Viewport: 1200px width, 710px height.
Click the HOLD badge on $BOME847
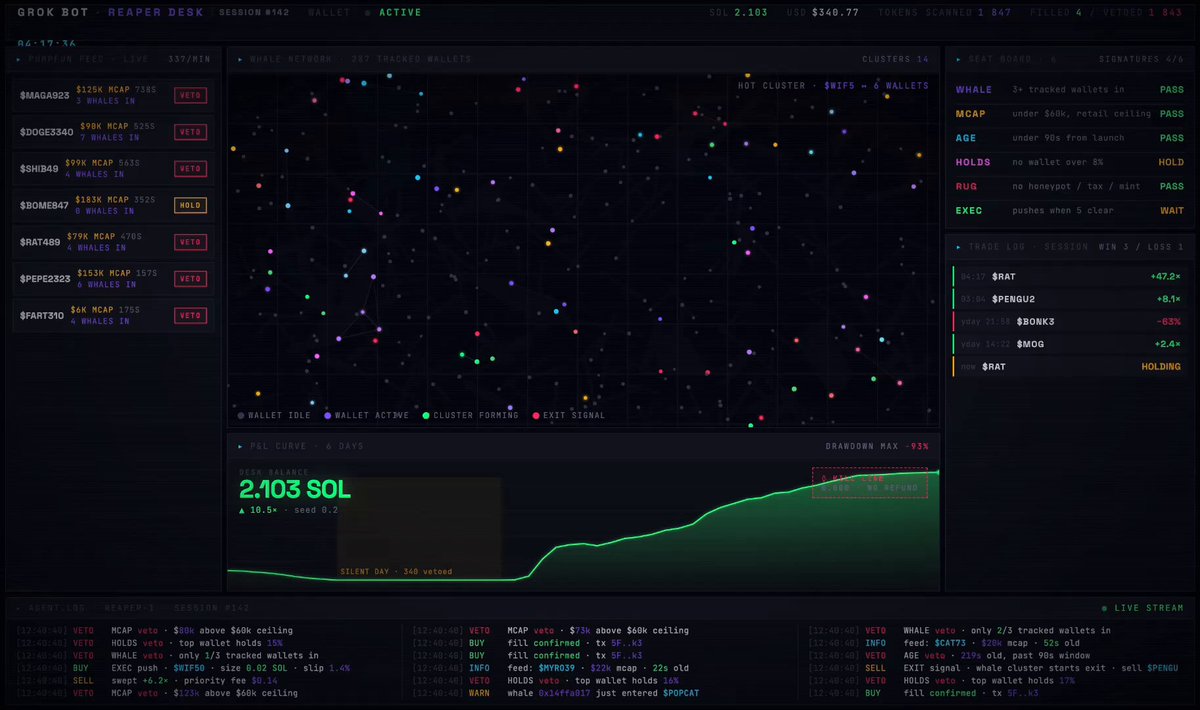(190, 206)
